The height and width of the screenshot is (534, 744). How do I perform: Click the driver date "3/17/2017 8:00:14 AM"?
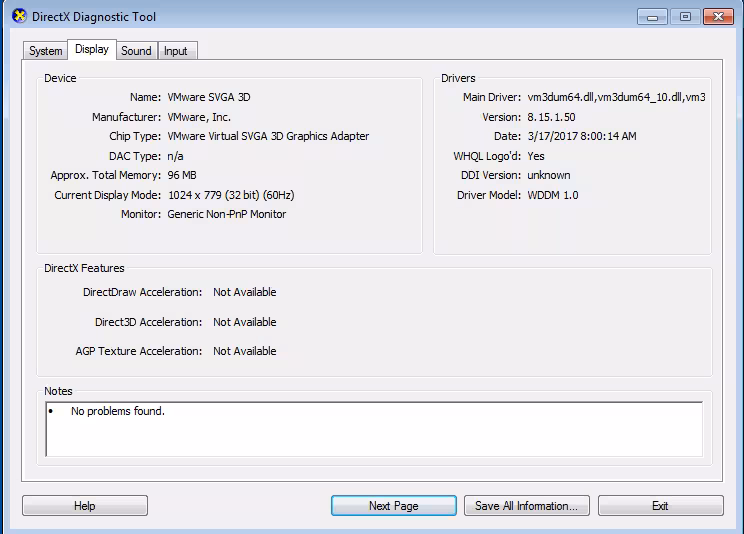coord(582,136)
